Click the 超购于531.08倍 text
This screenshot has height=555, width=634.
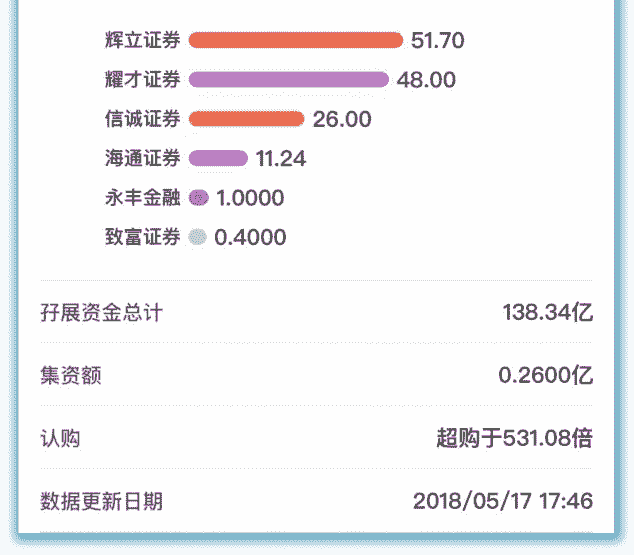[514, 438]
